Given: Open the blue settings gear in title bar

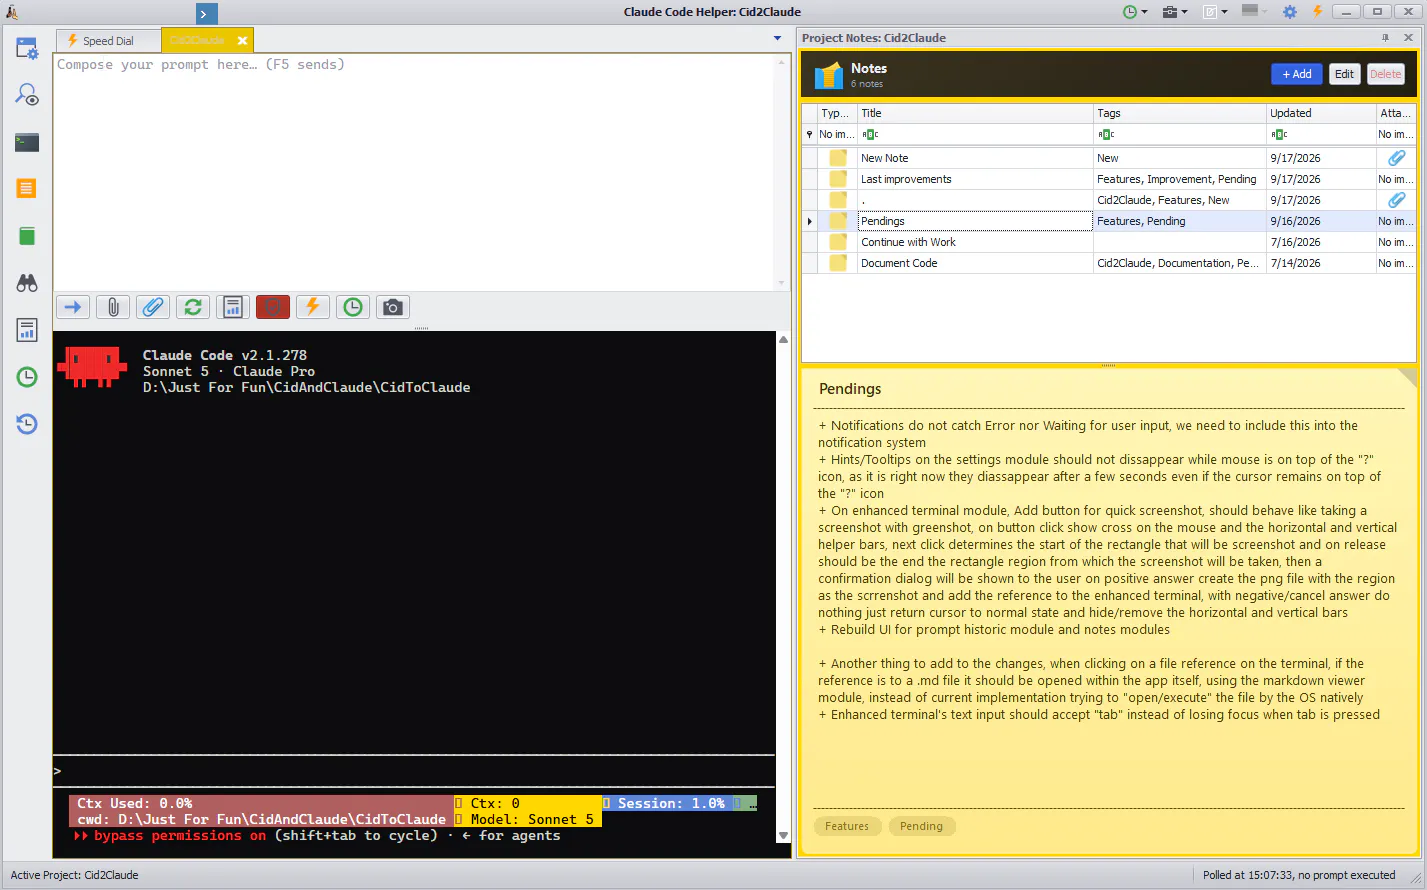Looking at the screenshot, I should tap(1290, 12).
